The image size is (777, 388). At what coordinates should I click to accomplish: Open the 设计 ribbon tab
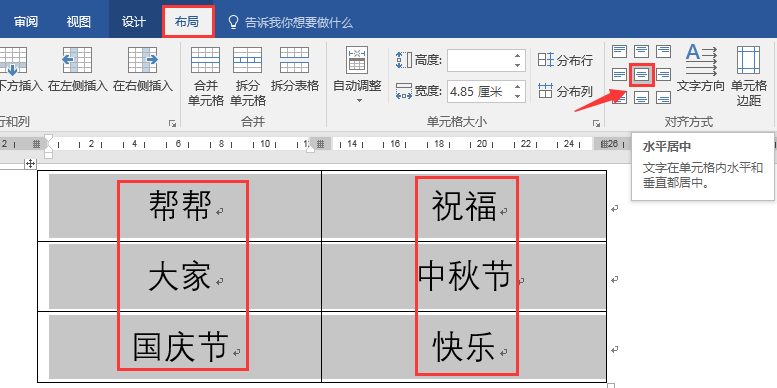coord(133,22)
